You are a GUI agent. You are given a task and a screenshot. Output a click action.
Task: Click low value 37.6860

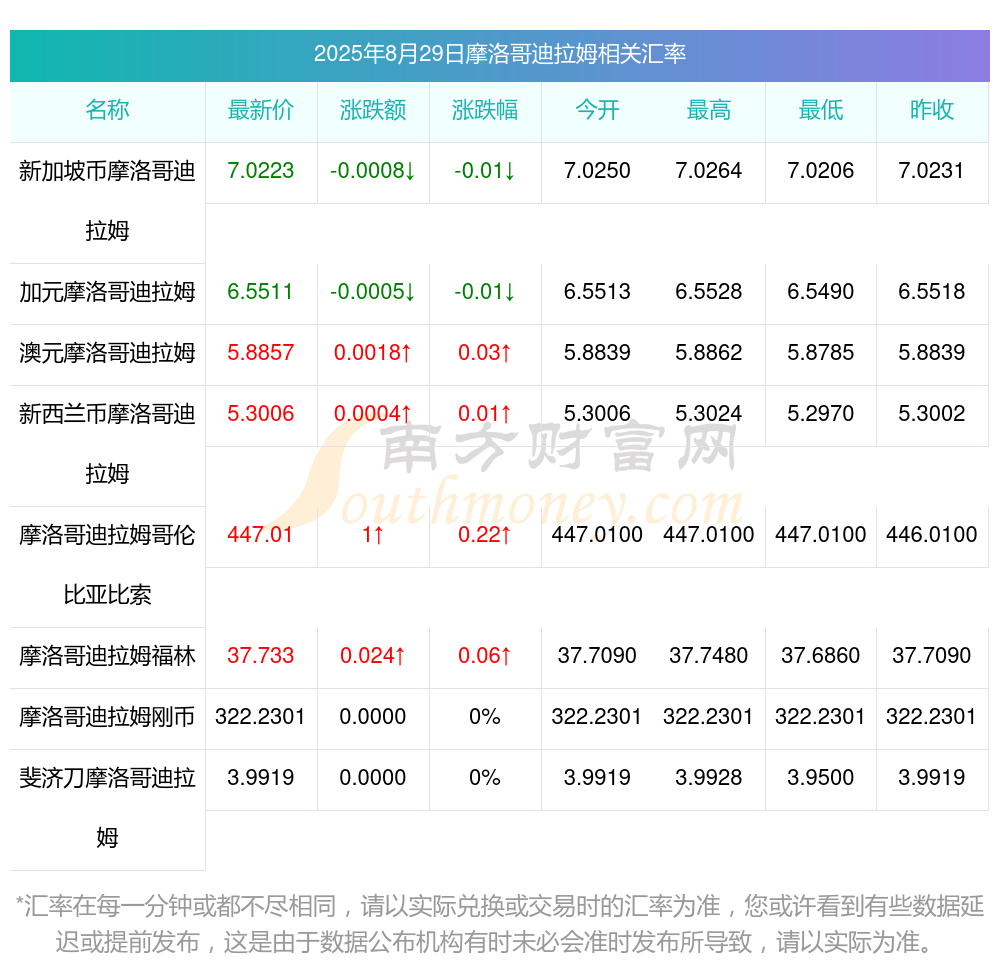[x=821, y=656]
